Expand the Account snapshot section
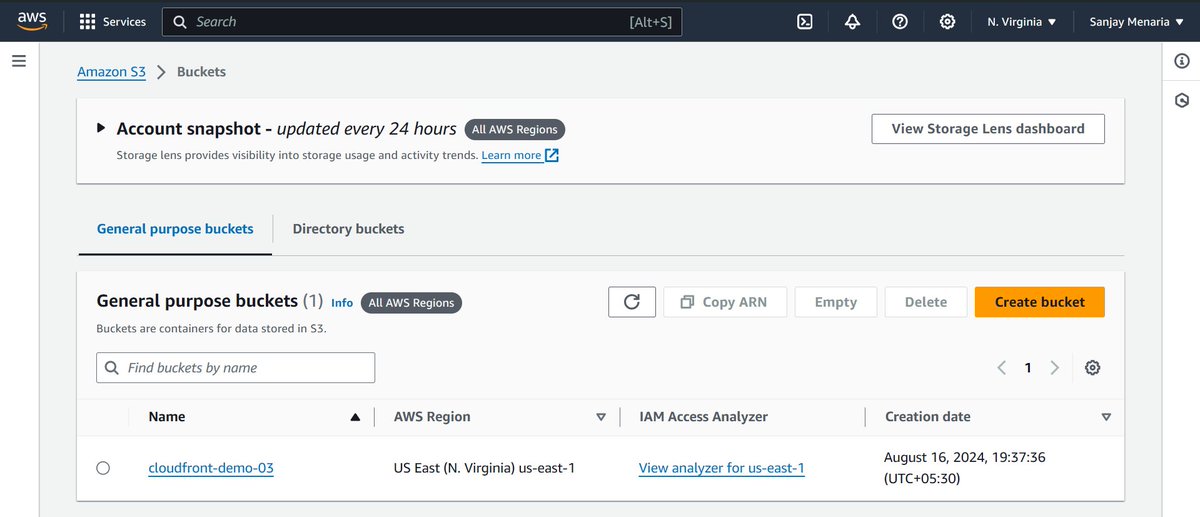 (101, 128)
